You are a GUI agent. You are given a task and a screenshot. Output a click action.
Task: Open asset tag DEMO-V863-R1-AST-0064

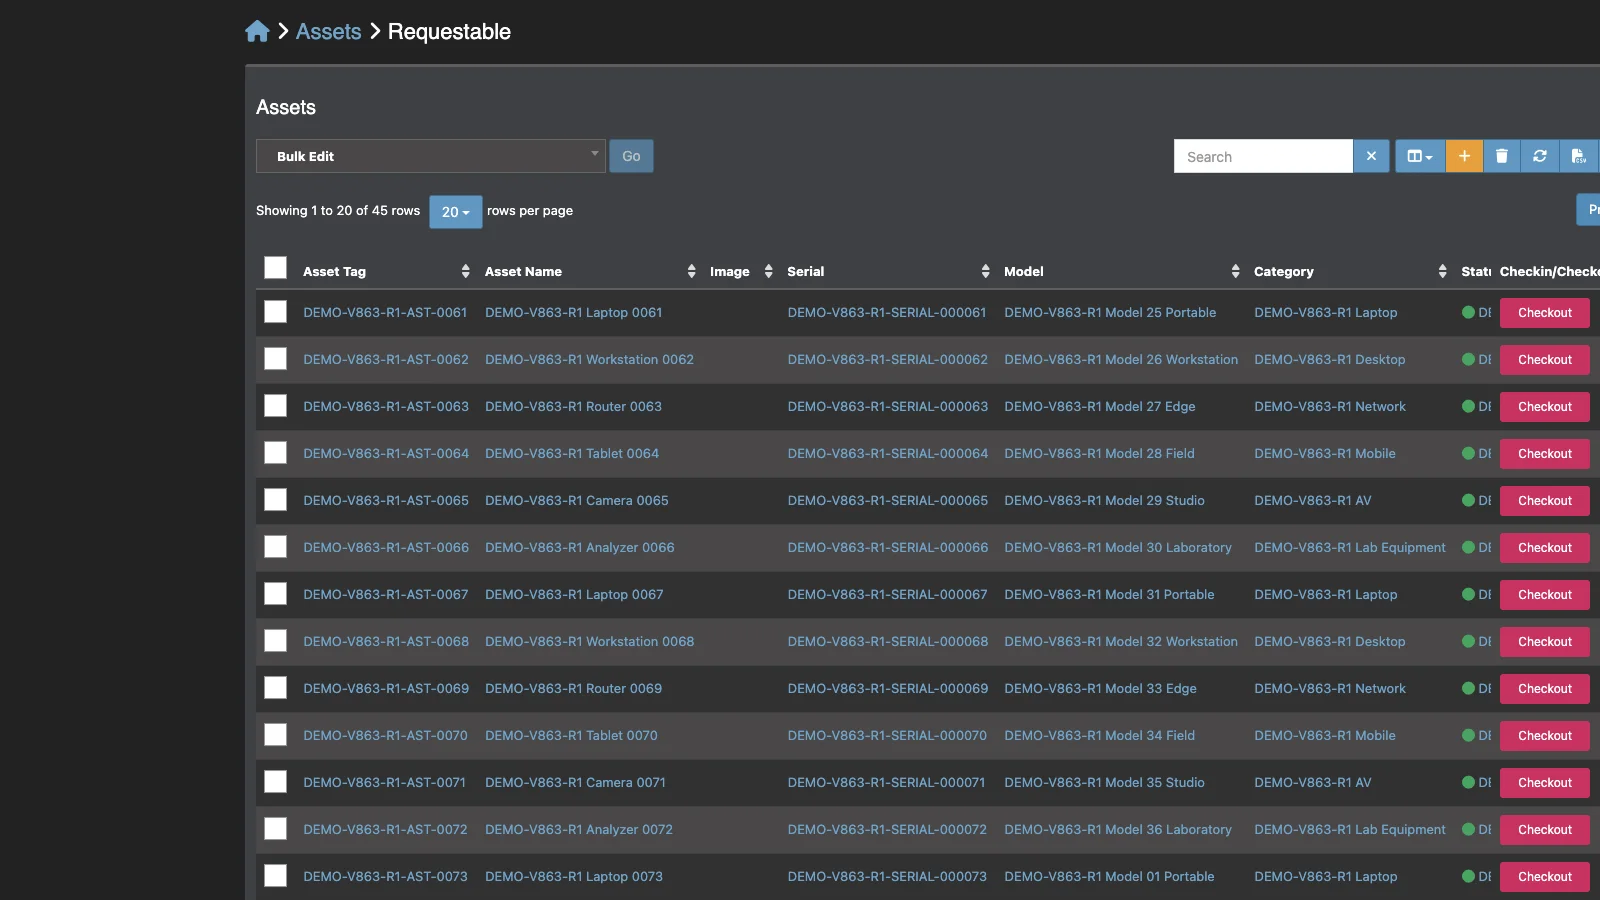tap(386, 453)
